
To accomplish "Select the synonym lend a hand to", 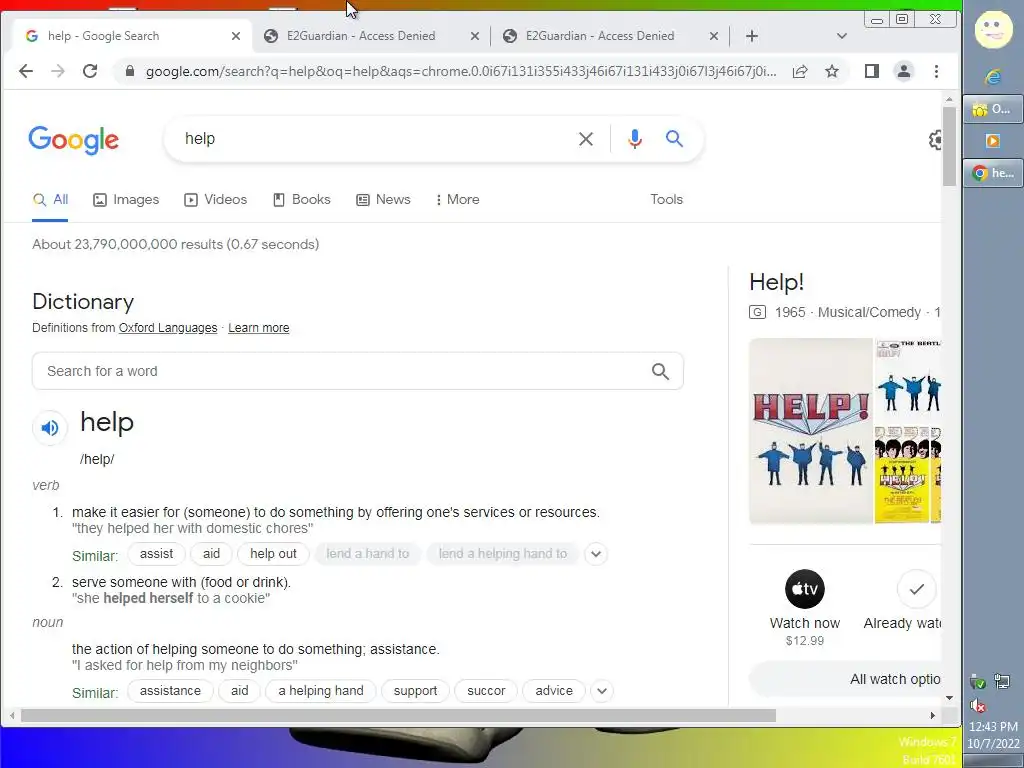I will [x=368, y=554].
